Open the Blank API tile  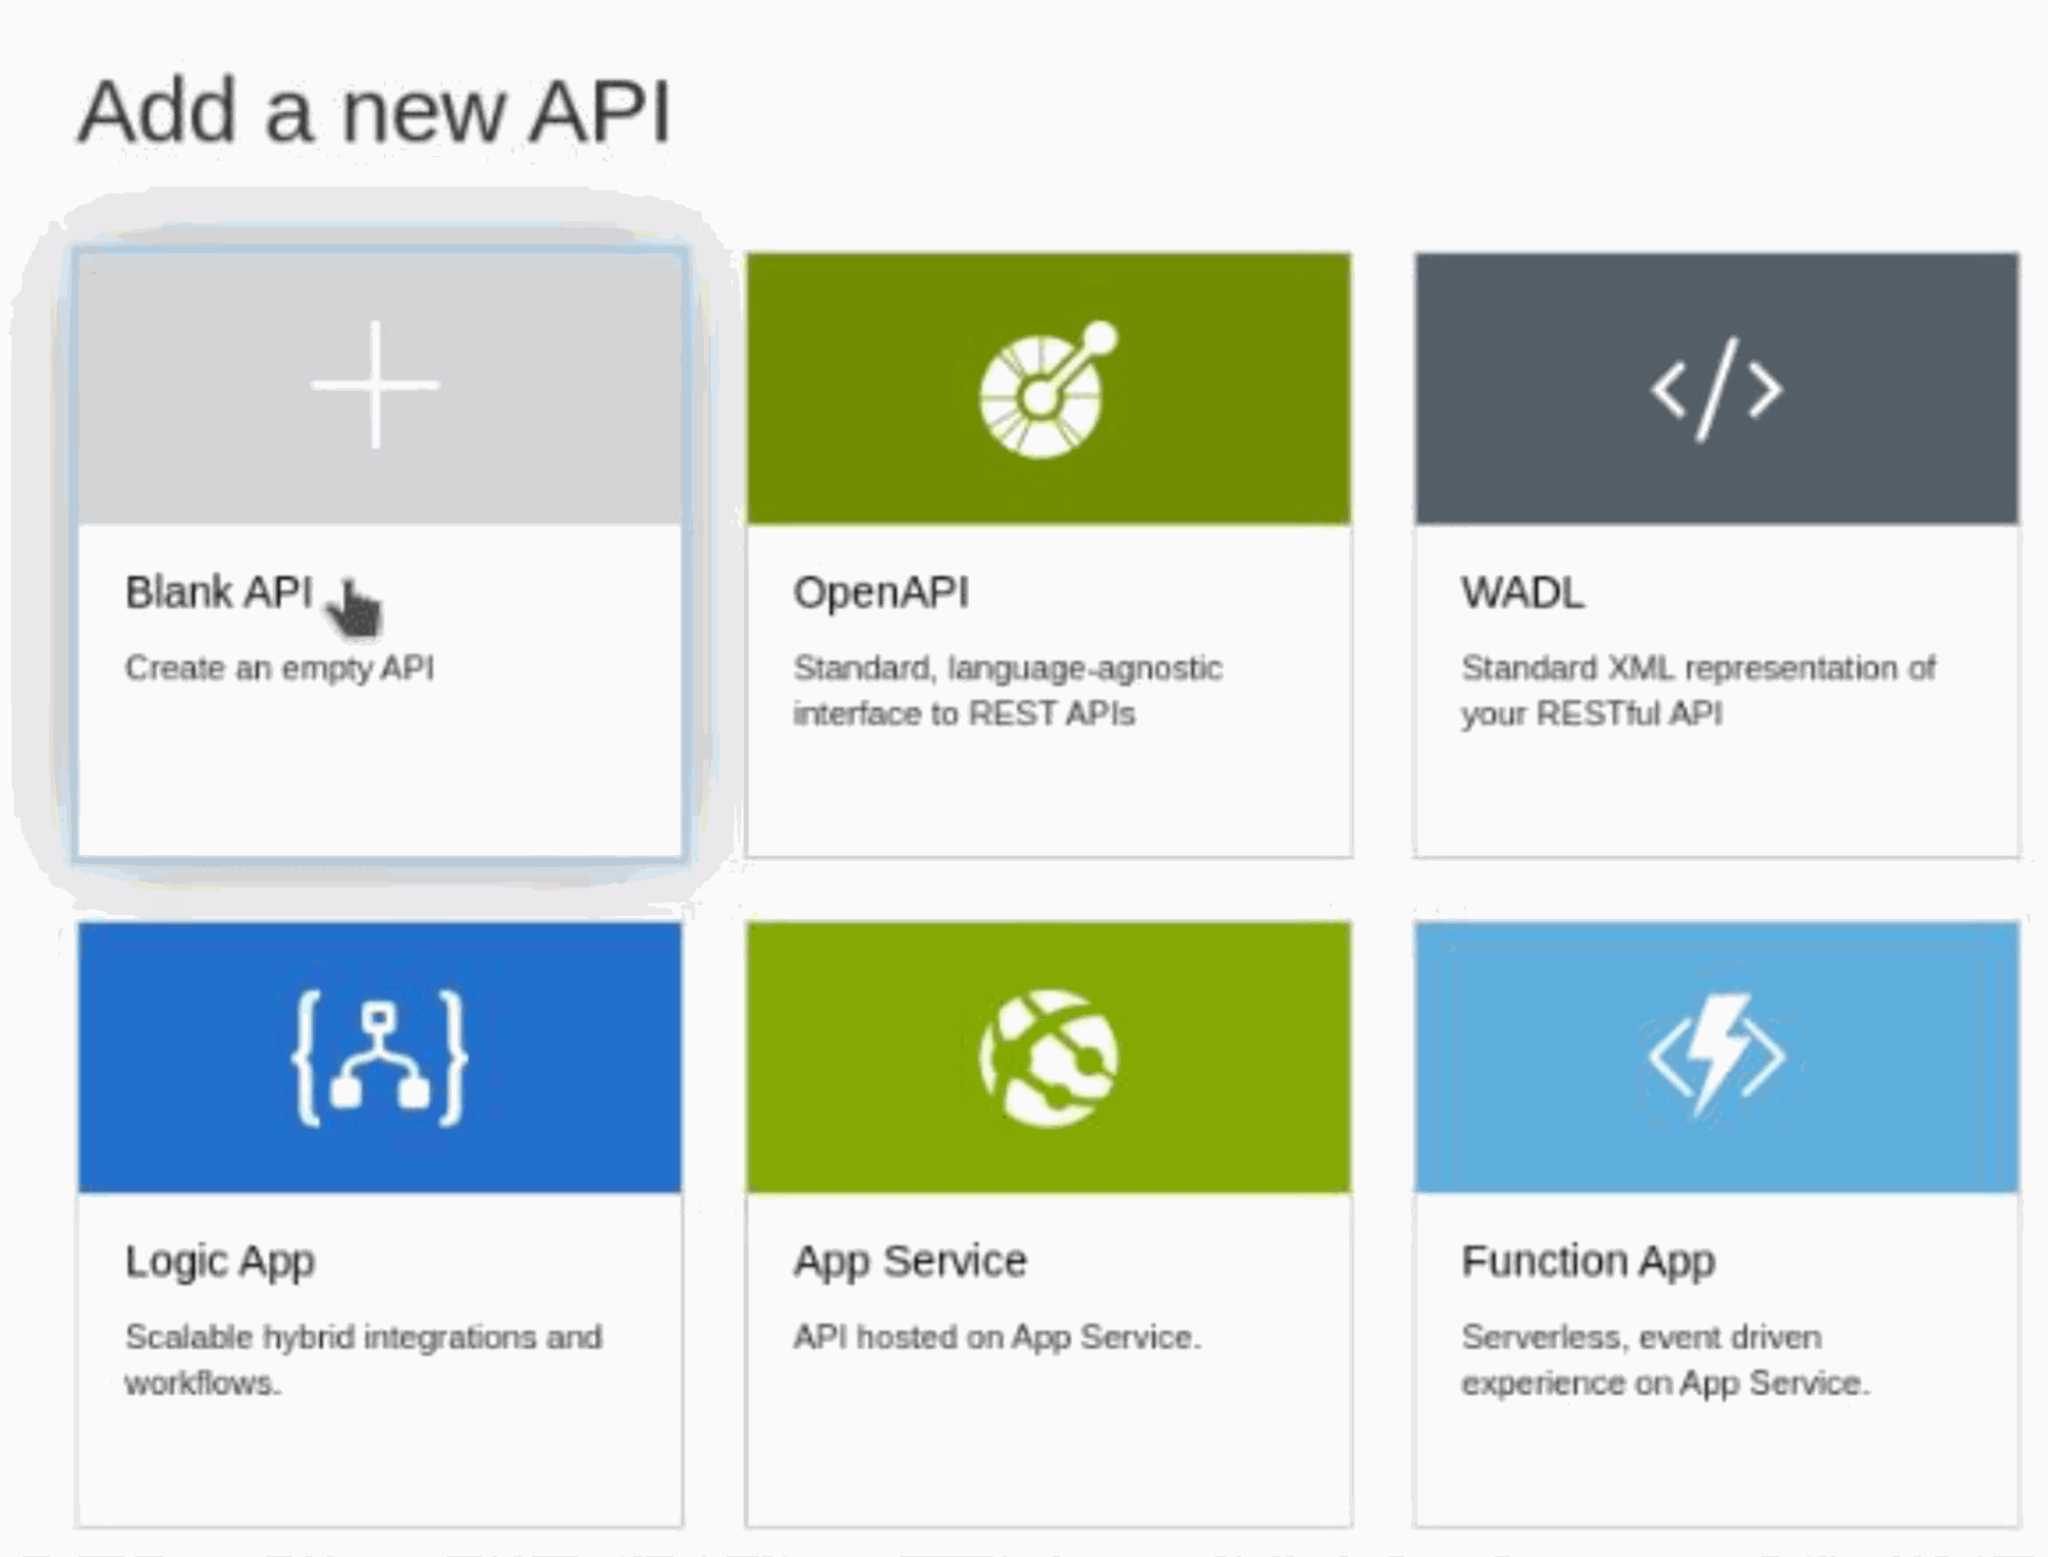380,550
